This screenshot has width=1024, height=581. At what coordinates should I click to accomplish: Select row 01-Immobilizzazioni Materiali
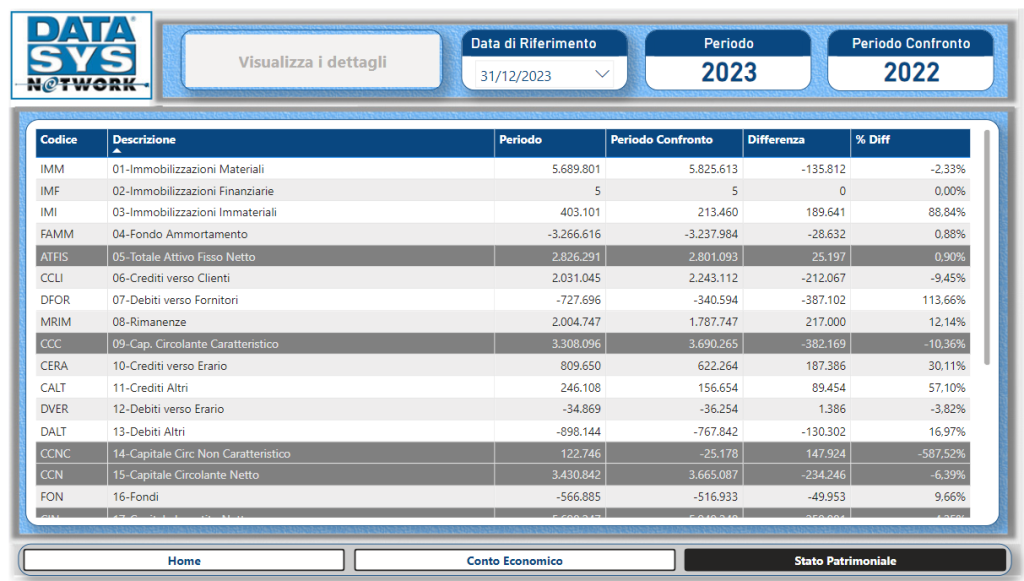click(x=188, y=170)
